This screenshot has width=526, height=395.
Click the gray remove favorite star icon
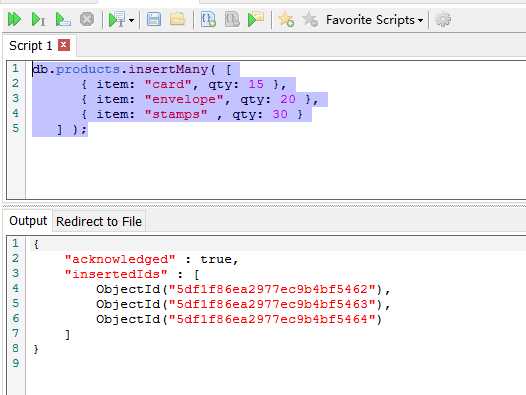[x=310, y=19]
